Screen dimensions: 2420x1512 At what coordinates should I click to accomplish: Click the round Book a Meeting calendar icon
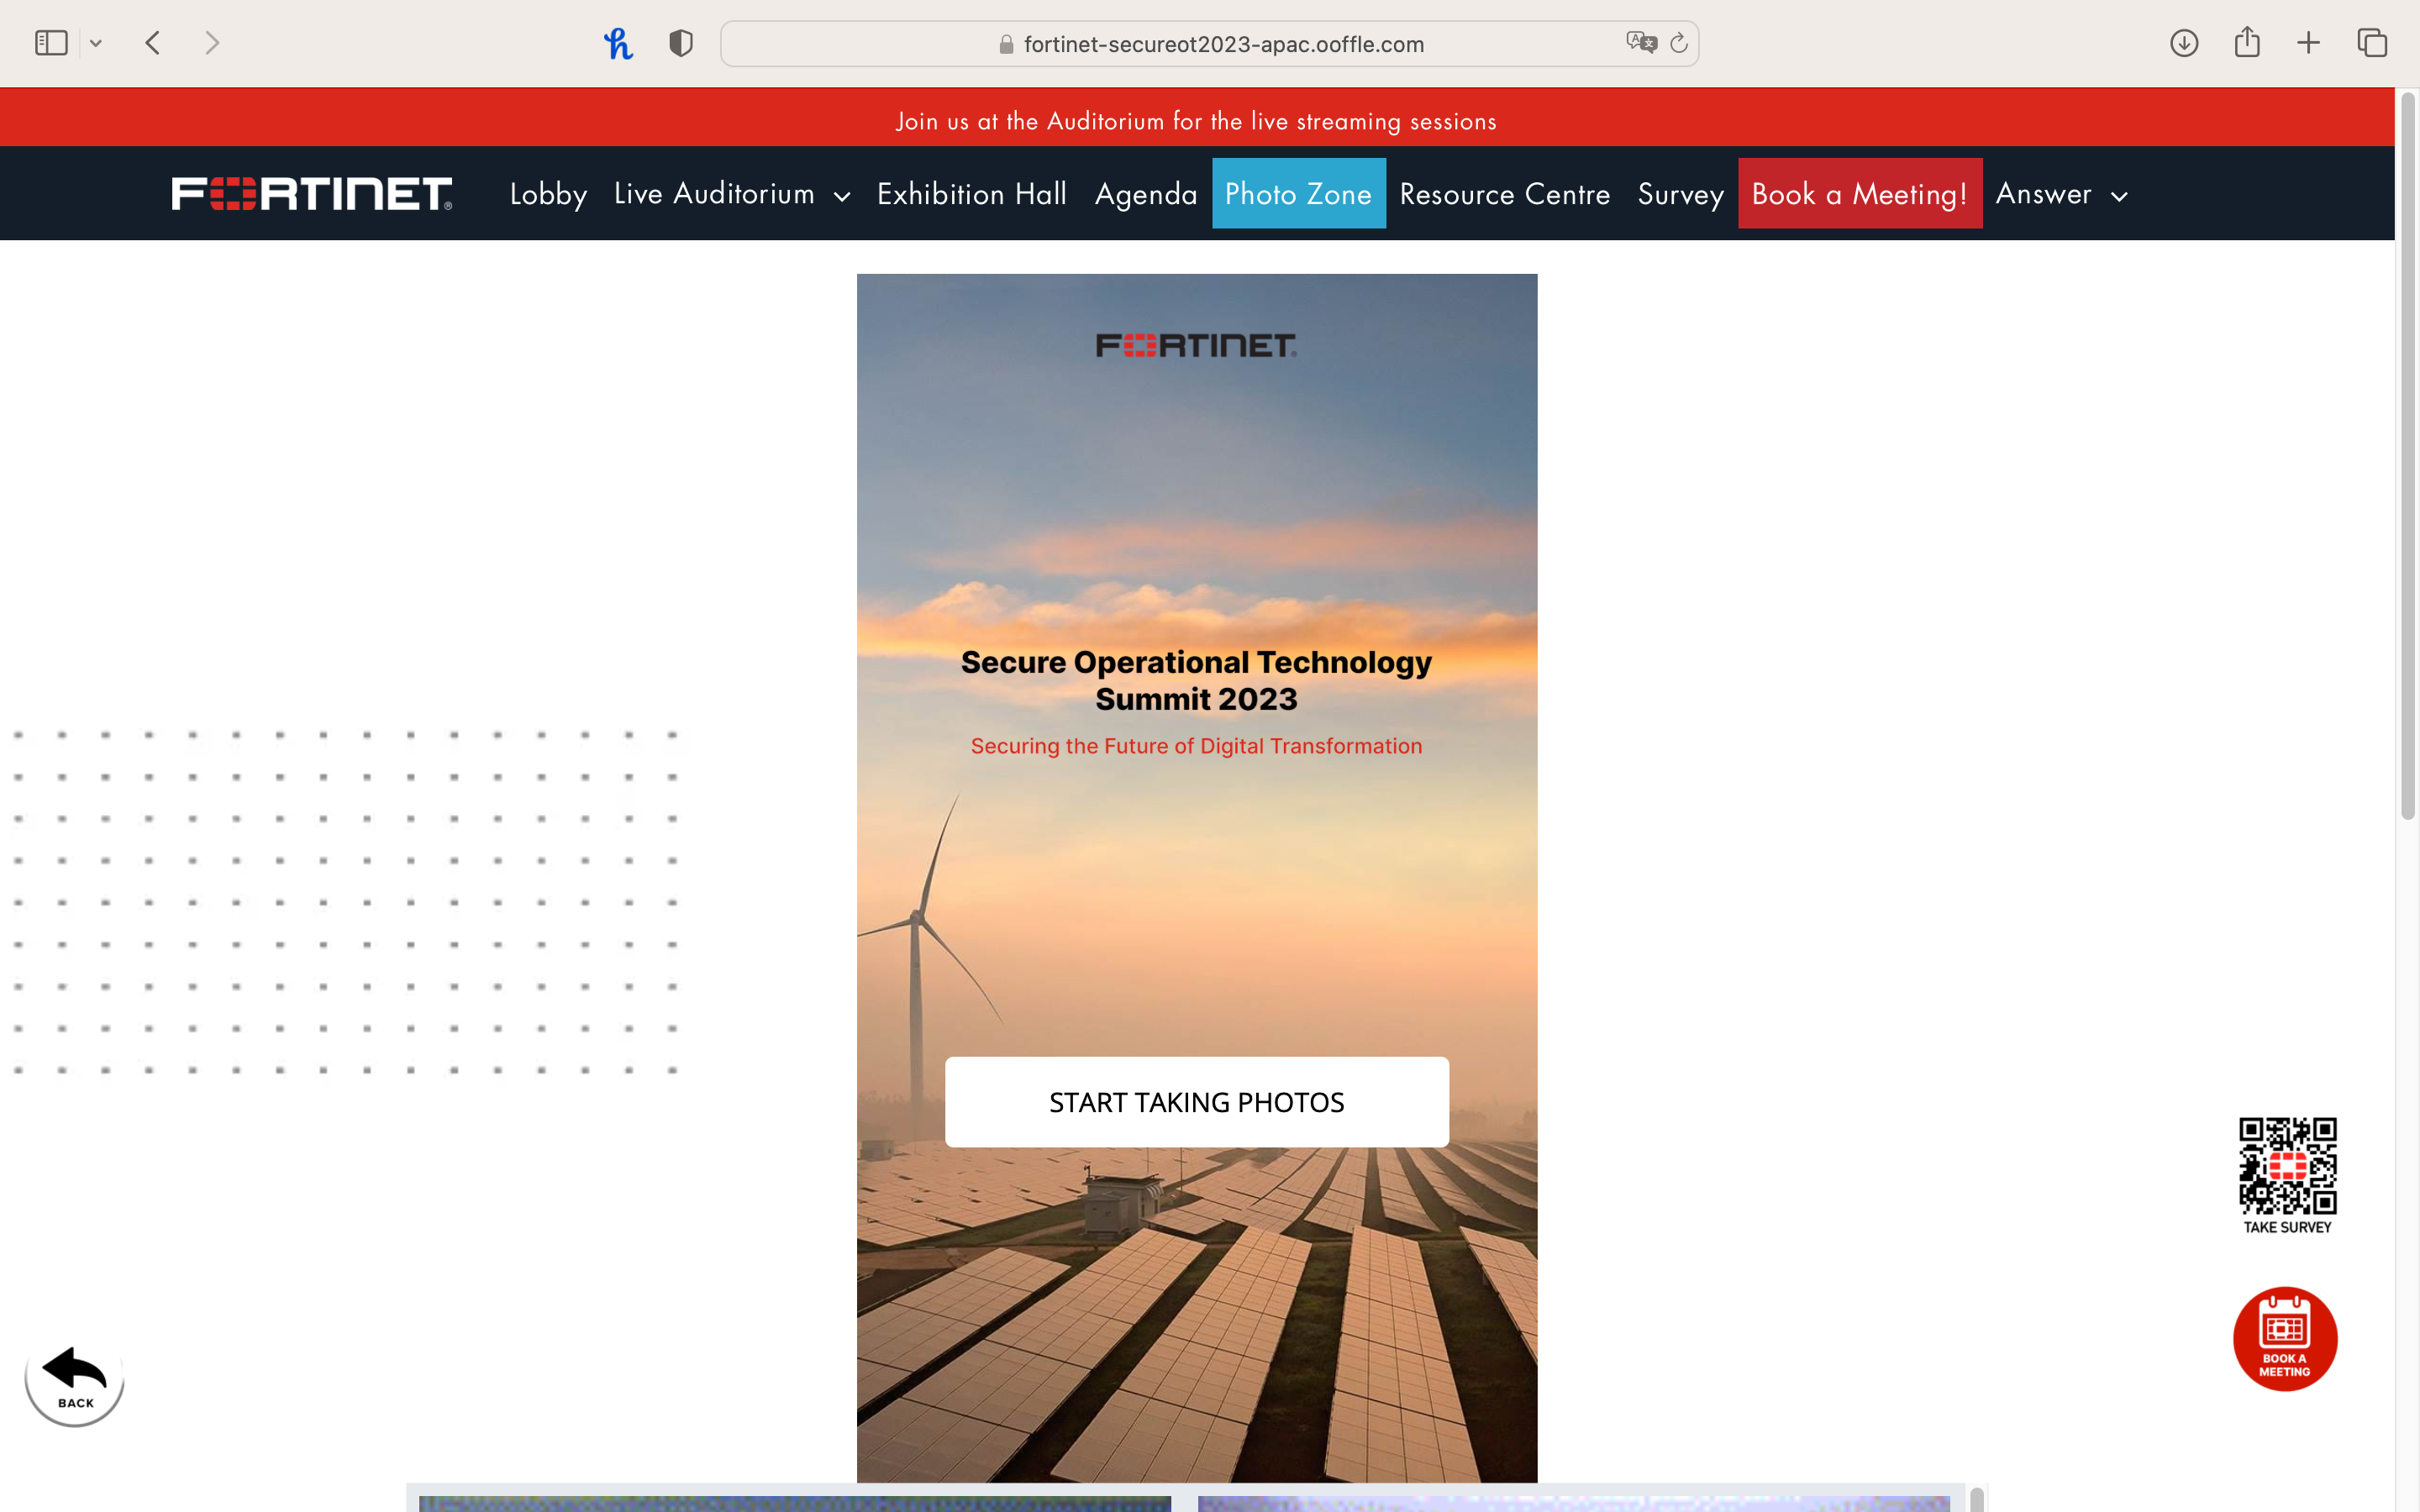tap(2285, 1338)
